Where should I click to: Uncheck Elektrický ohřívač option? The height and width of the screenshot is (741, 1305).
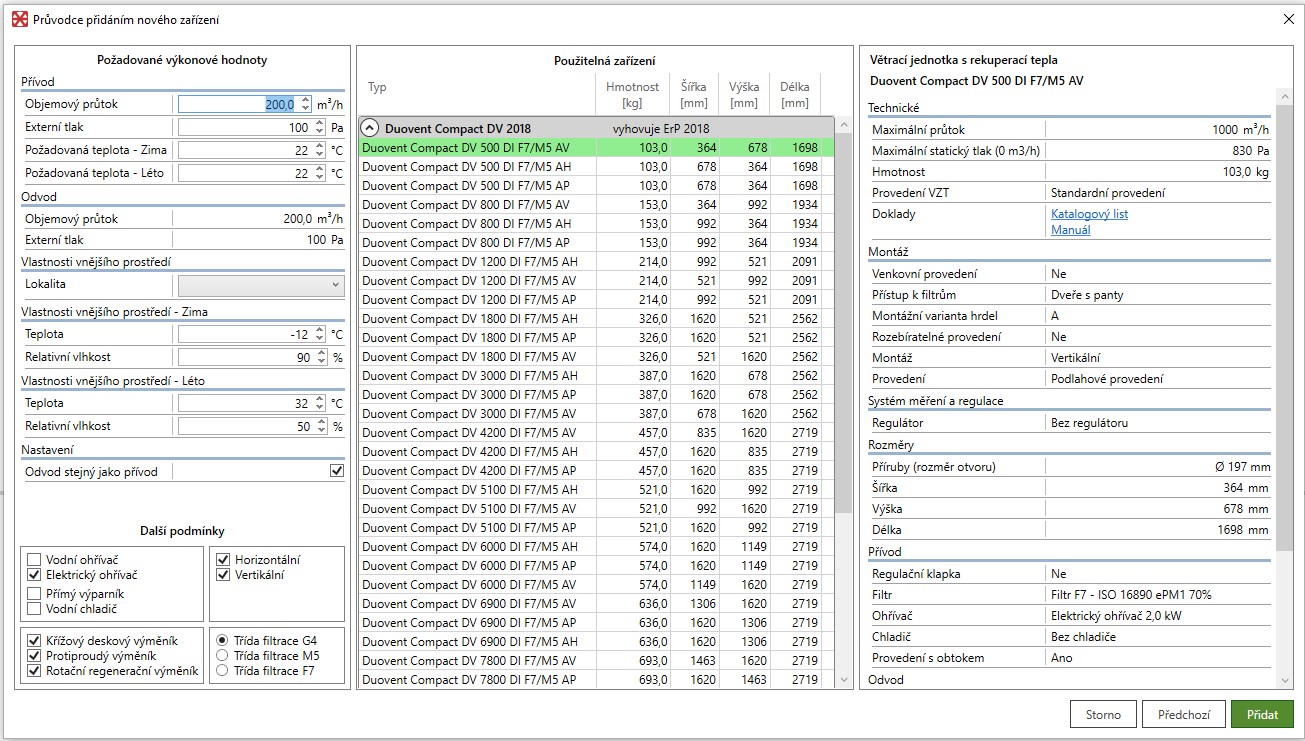(x=34, y=575)
